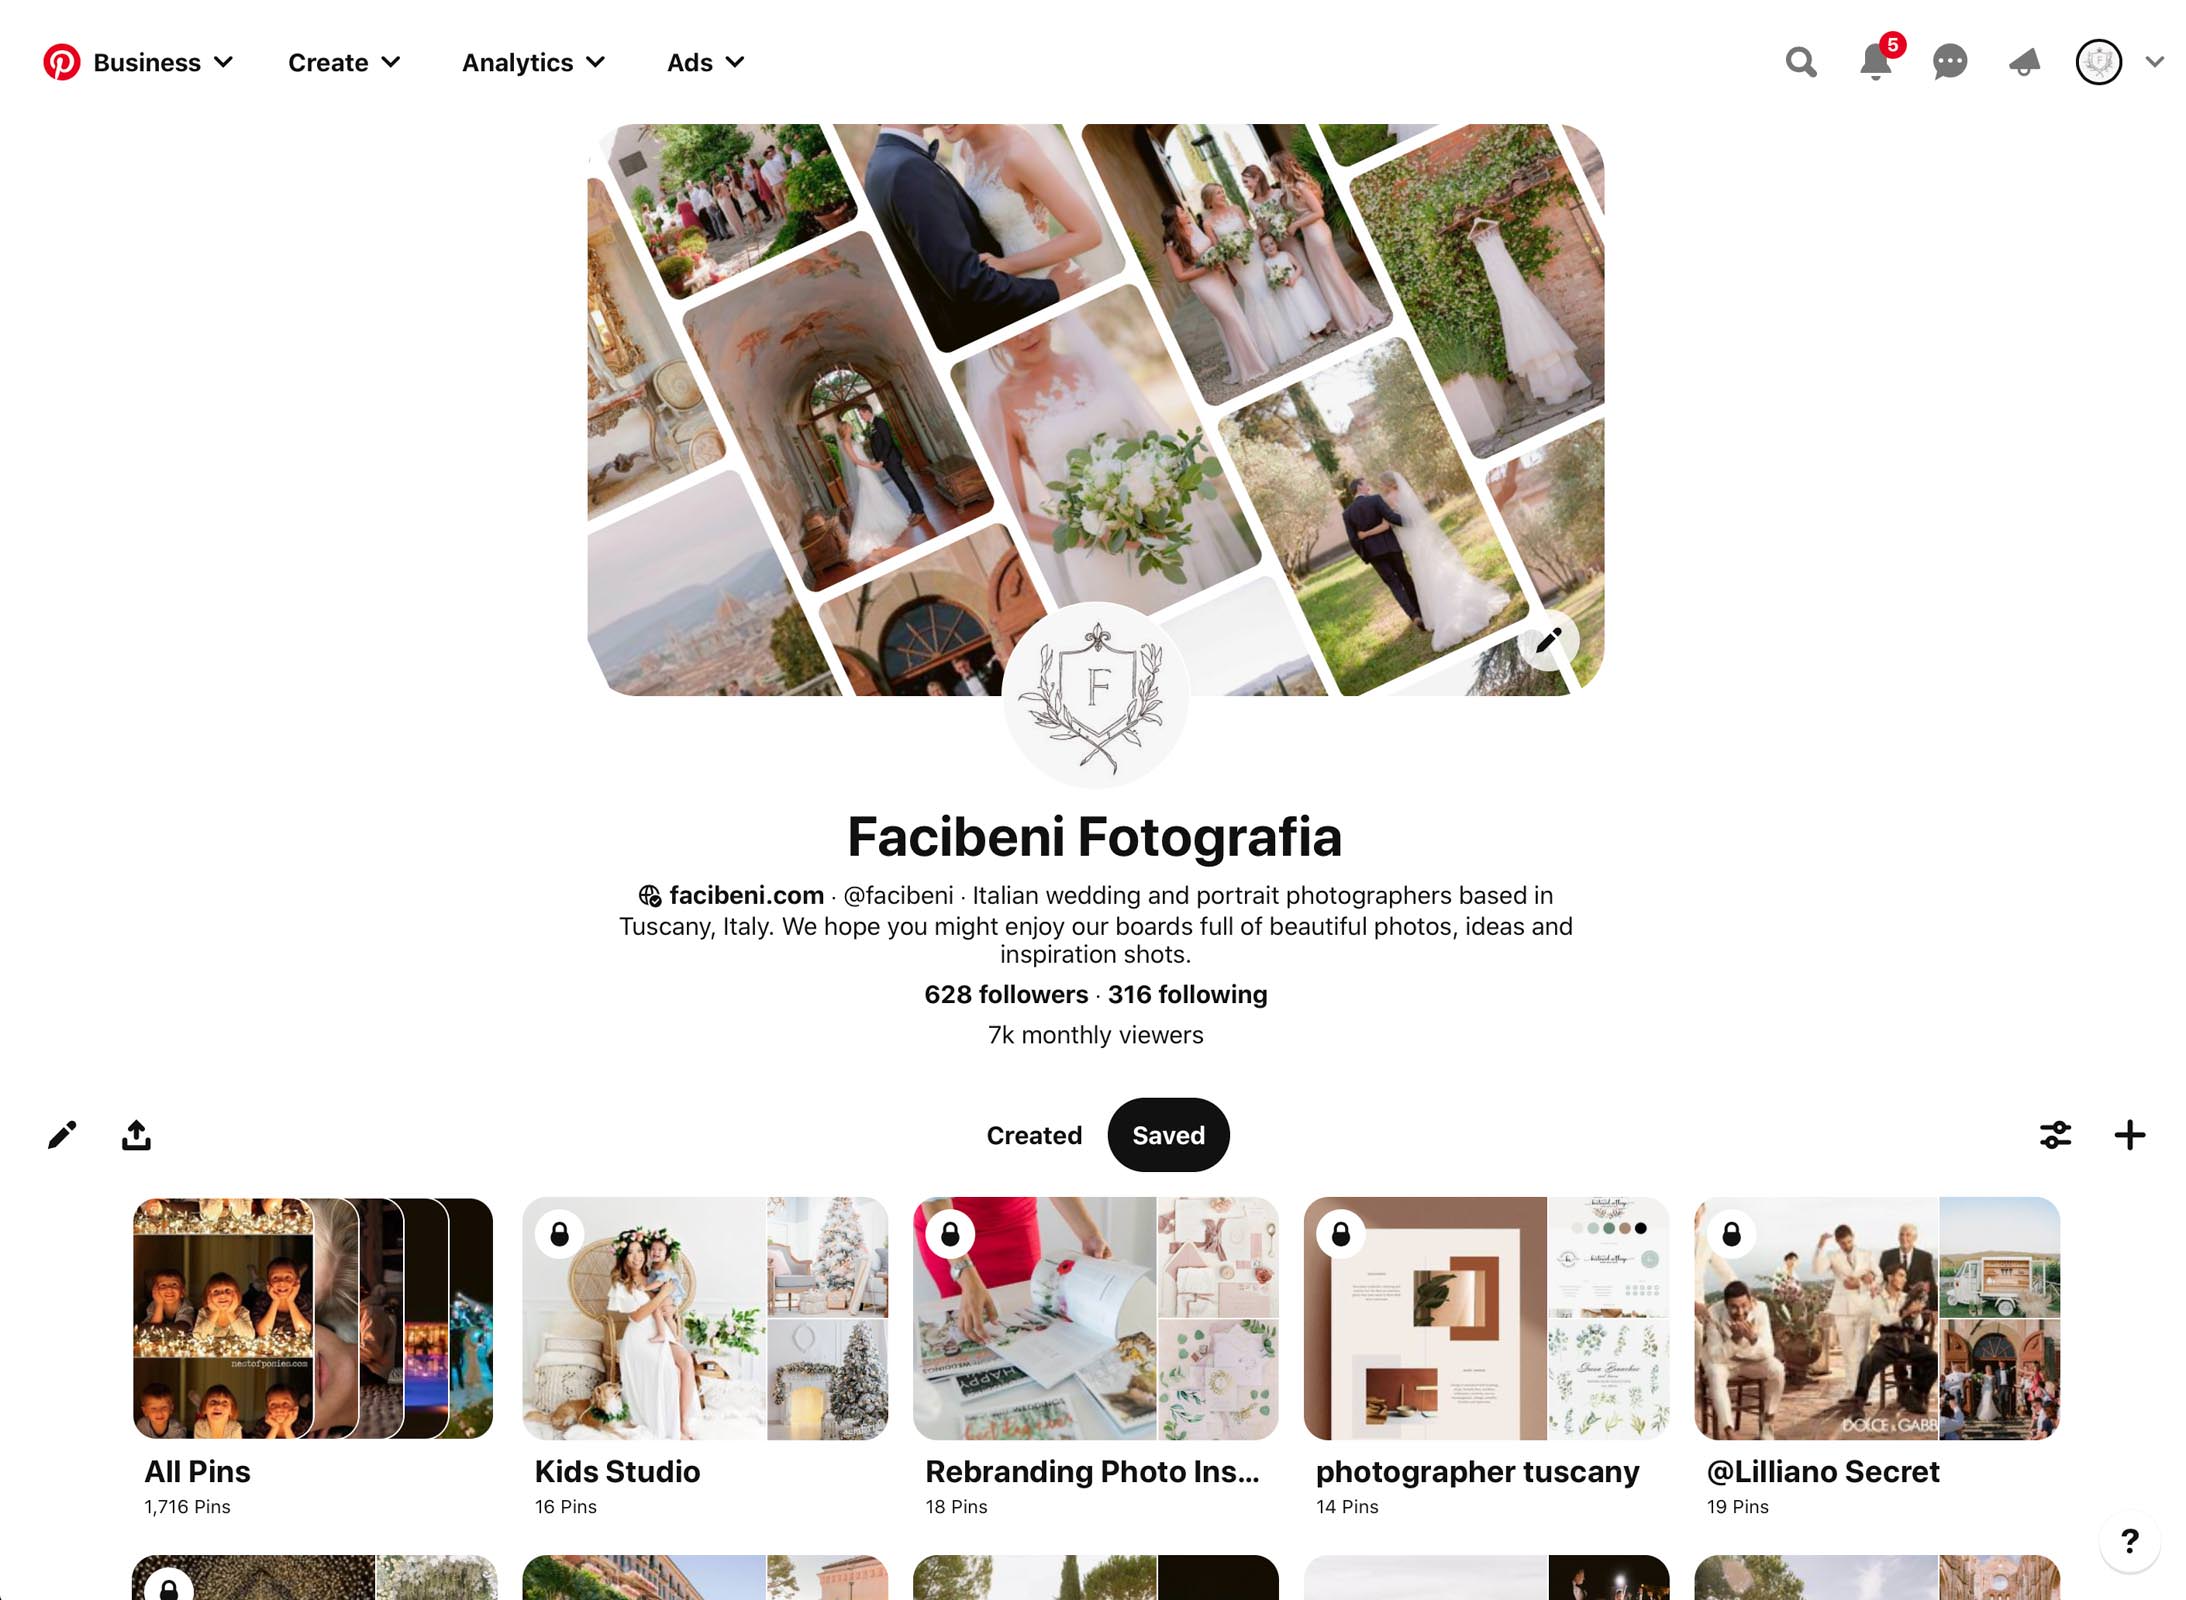The width and height of the screenshot is (2186, 1600).
Task: Open facibeni.com profile website link
Action: pyautogui.click(x=742, y=896)
